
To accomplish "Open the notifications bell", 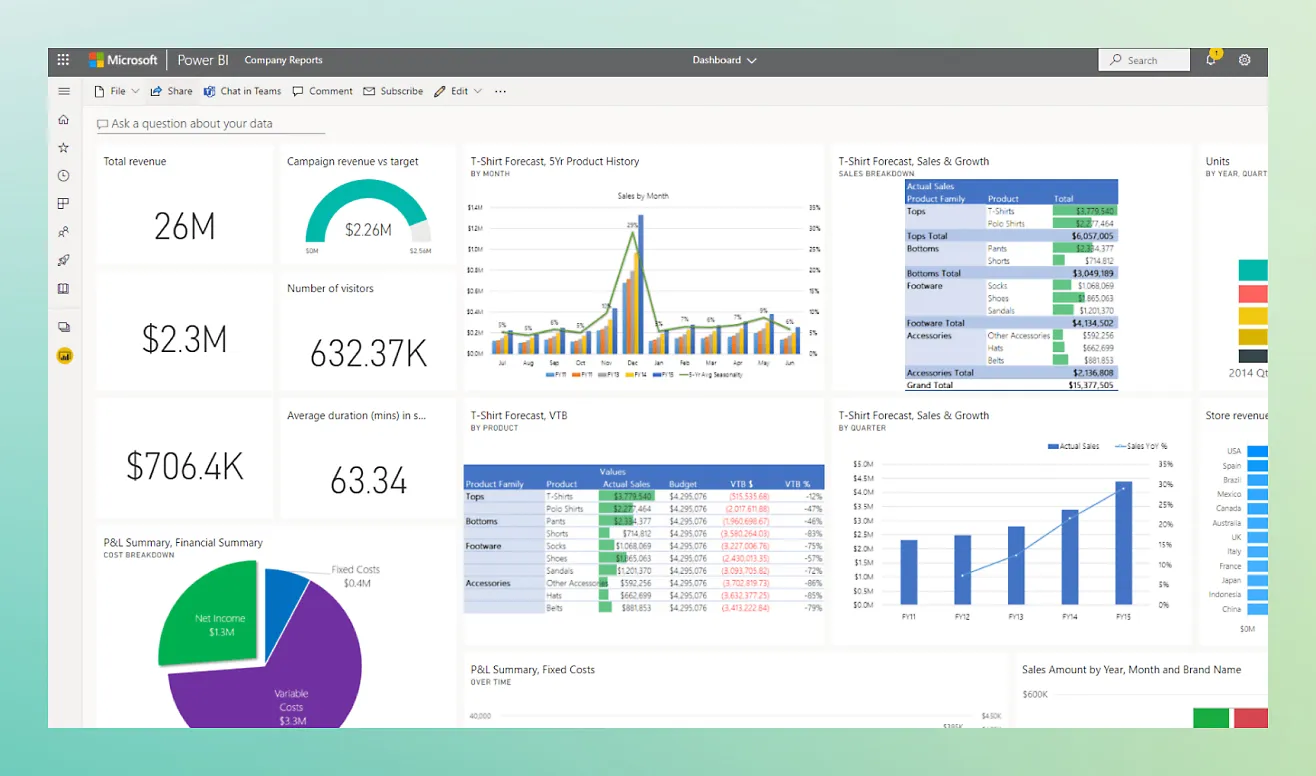I will point(1211,60).
